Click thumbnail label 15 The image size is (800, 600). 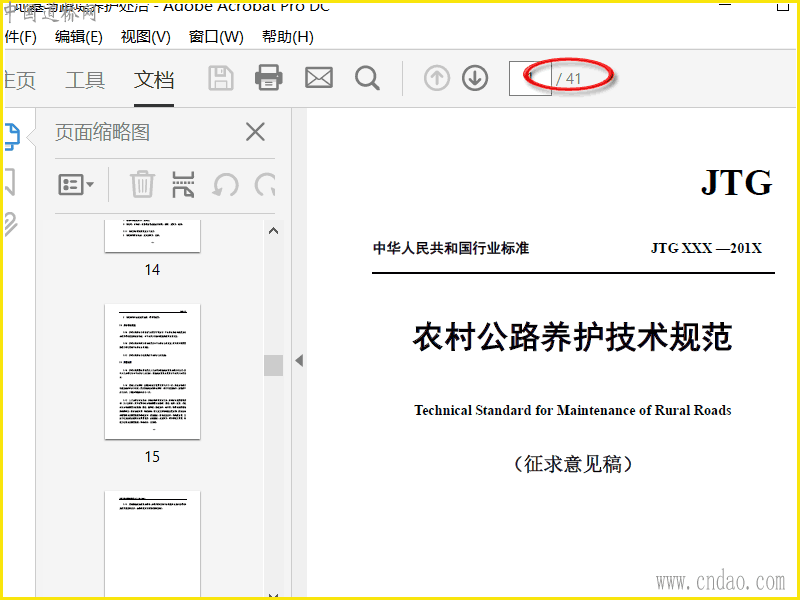pos(152,456)
